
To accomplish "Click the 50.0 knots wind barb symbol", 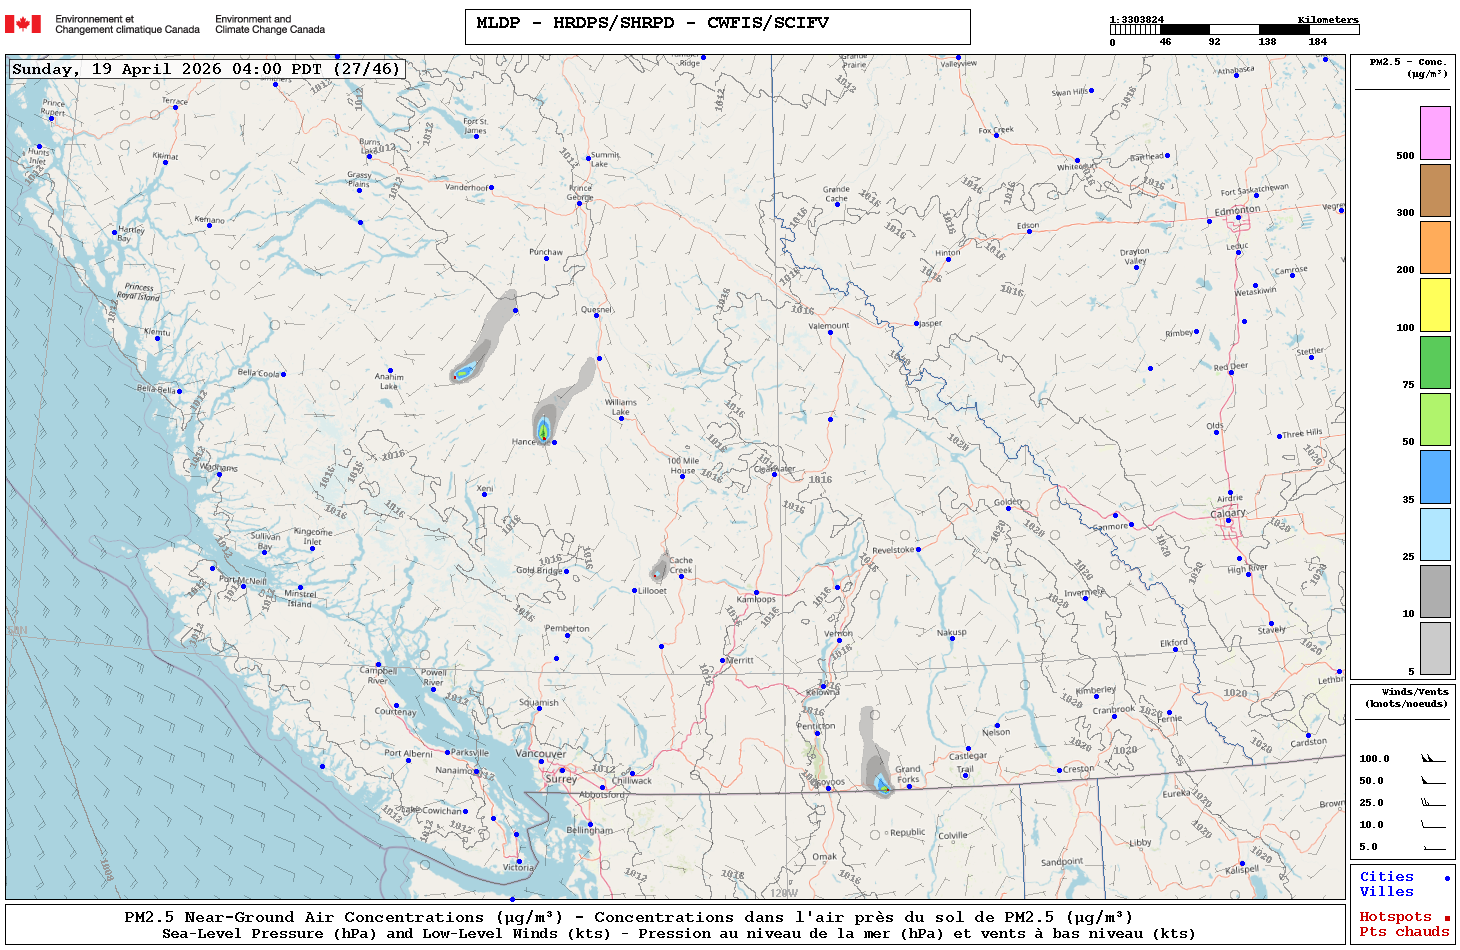I will (1433, 781).
